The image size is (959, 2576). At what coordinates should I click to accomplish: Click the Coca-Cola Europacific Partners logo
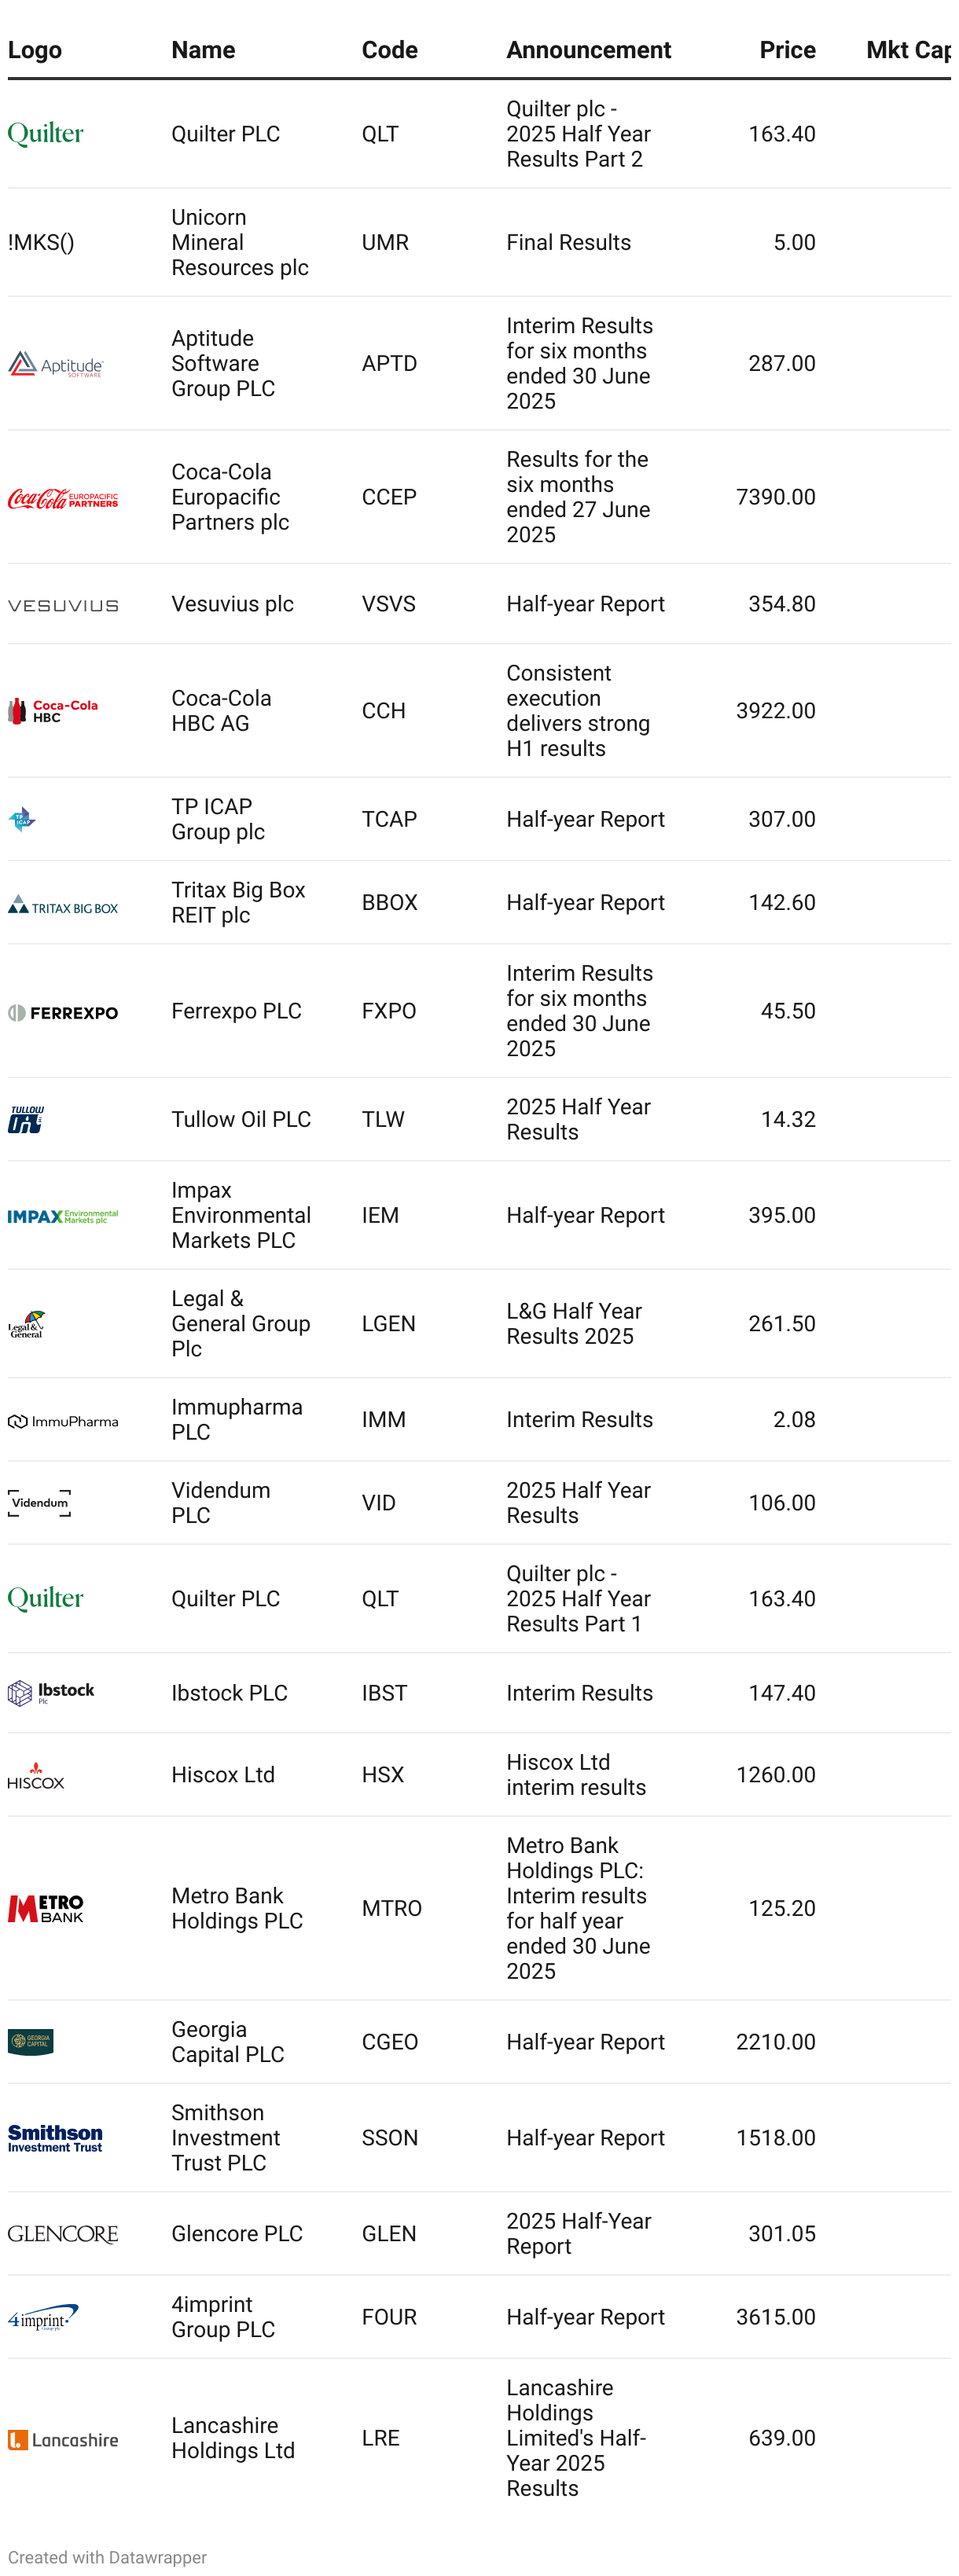click(63, 498)
